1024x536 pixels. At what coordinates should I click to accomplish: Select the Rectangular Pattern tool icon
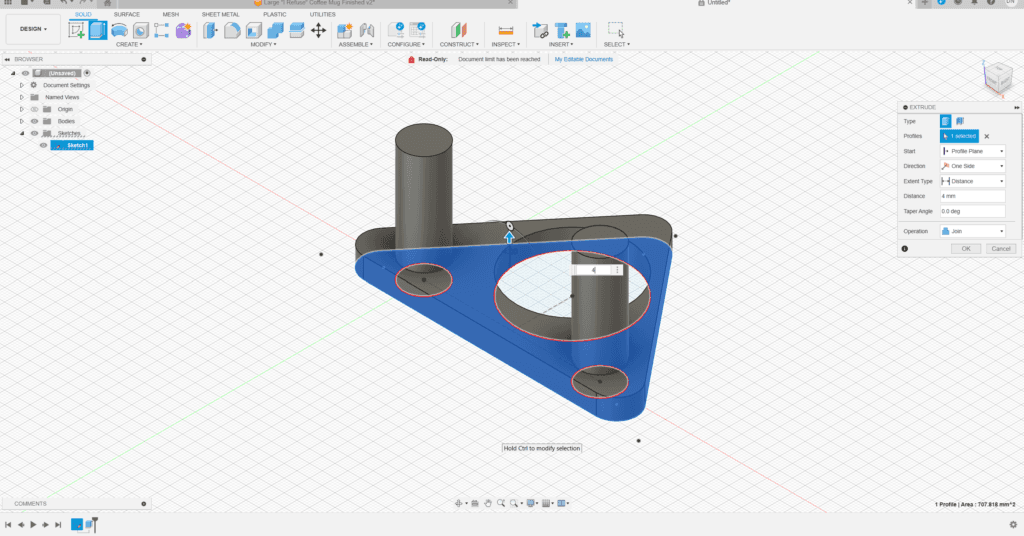pos(161,30)
